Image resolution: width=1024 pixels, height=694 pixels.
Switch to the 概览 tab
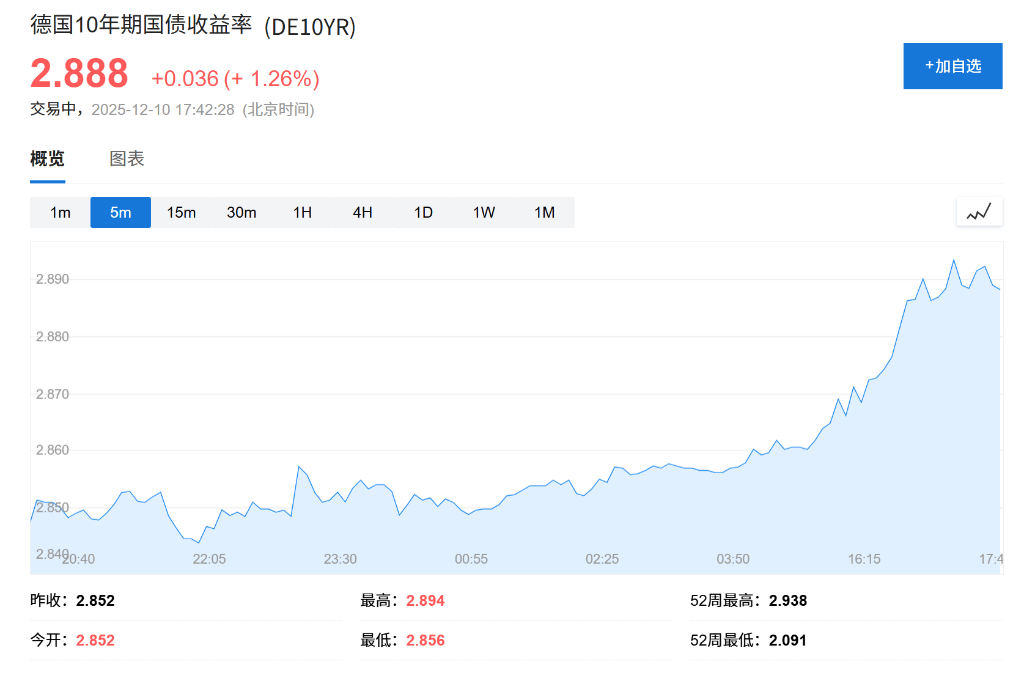(x=47, y=159)
